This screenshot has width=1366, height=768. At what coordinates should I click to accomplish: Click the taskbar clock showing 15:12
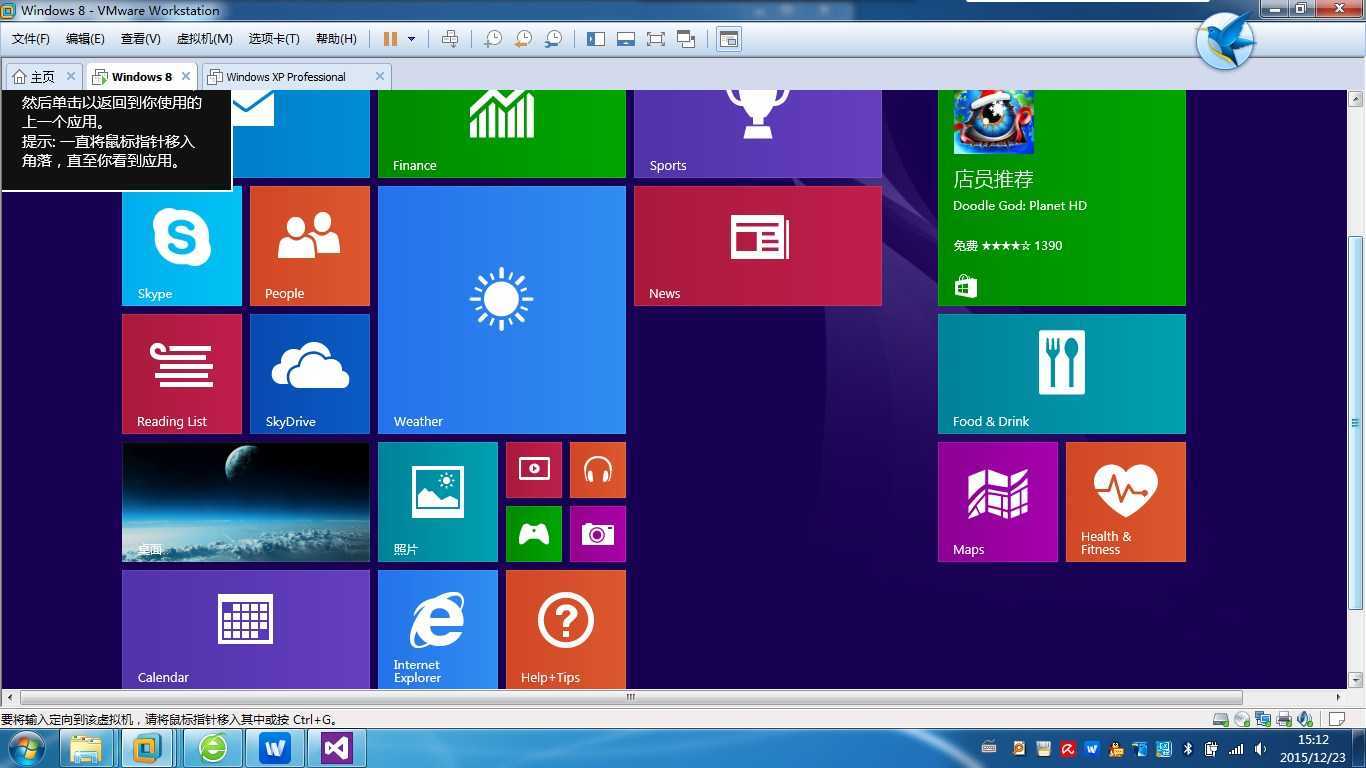coord(1313,749)
